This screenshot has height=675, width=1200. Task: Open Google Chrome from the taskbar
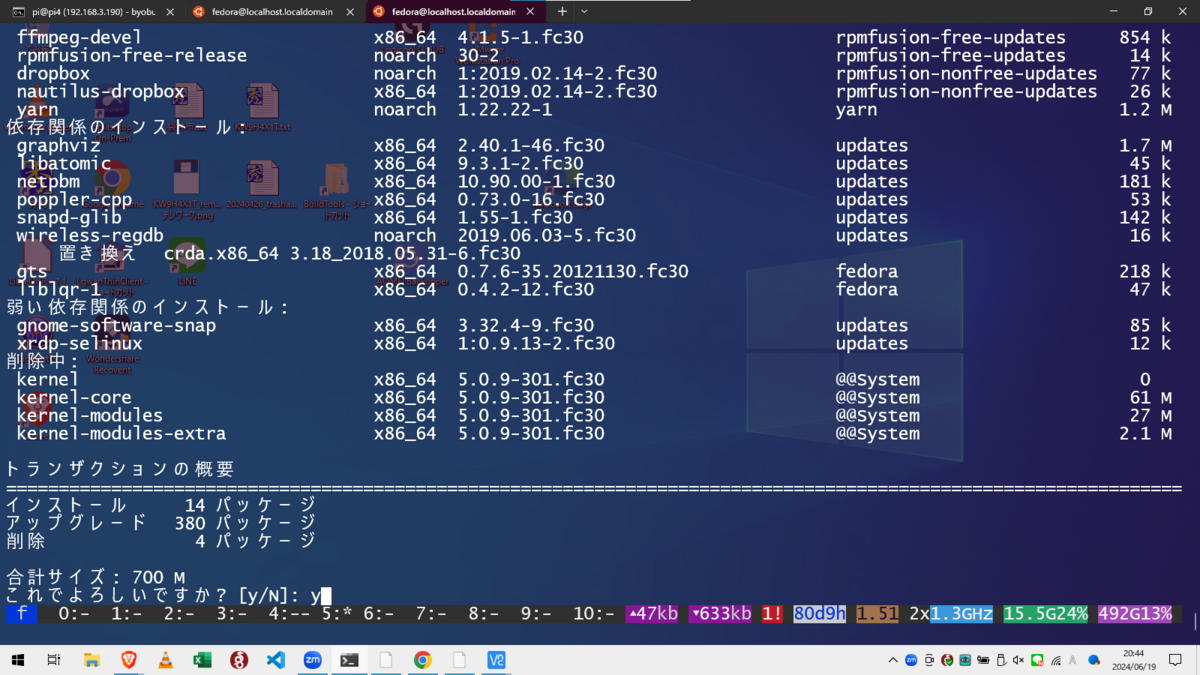[x=421, y=660]
